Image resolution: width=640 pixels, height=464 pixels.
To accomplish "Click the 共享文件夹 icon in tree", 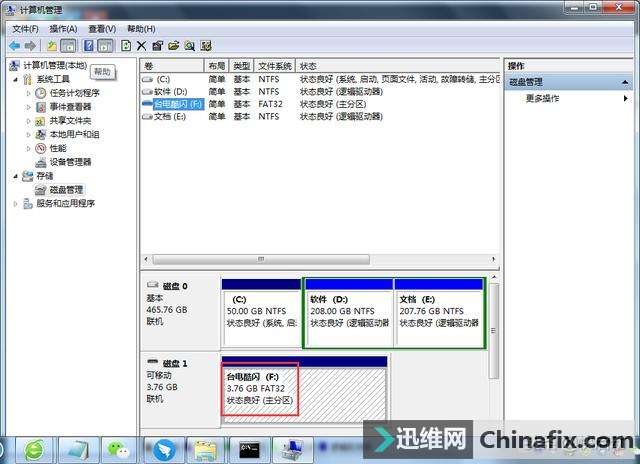I will pos(40,121).
